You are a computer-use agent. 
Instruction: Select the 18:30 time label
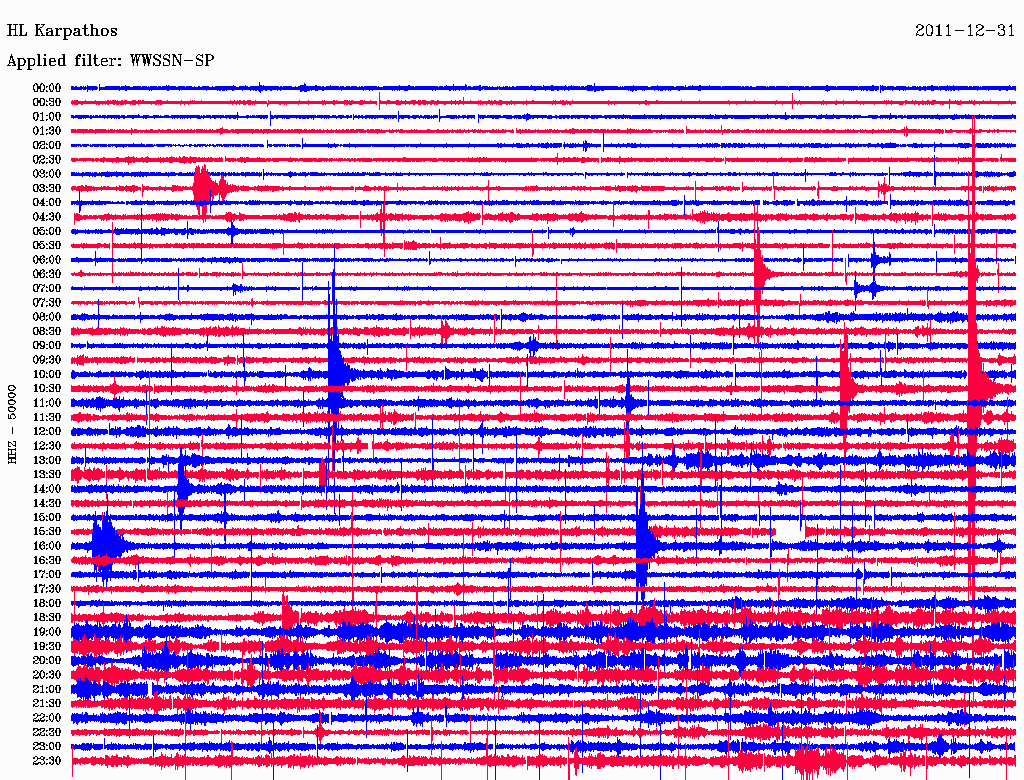pos(46,617)
